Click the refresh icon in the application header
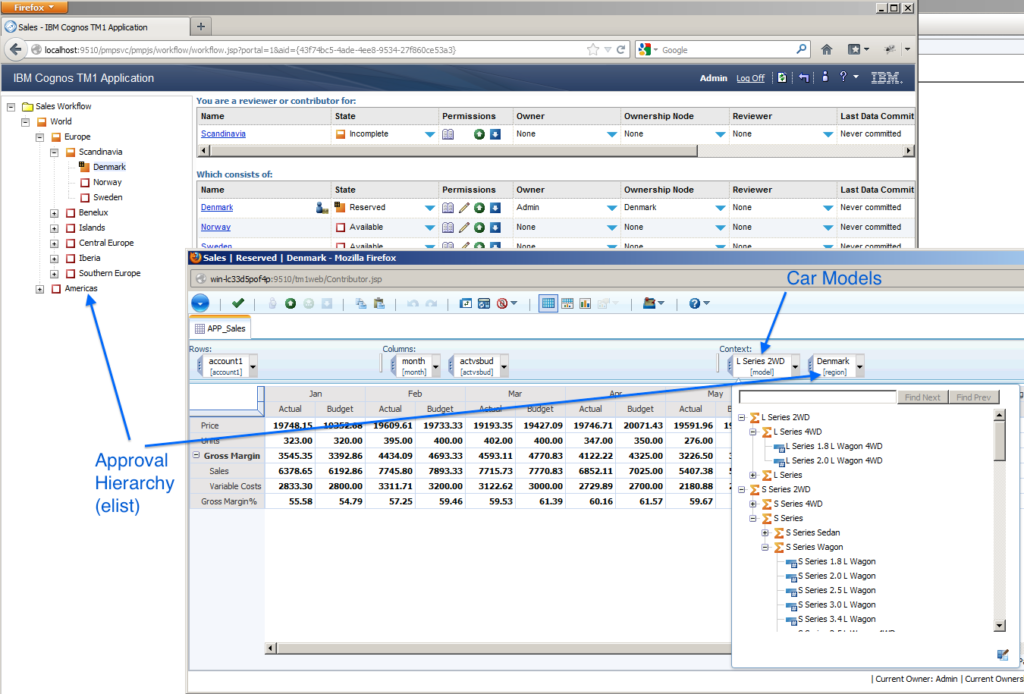 [x=782, y=77]
